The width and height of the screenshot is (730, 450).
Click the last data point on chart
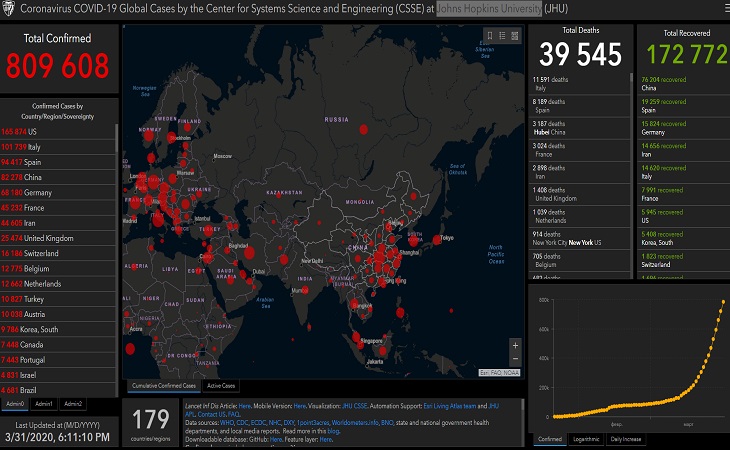point(723,302)
